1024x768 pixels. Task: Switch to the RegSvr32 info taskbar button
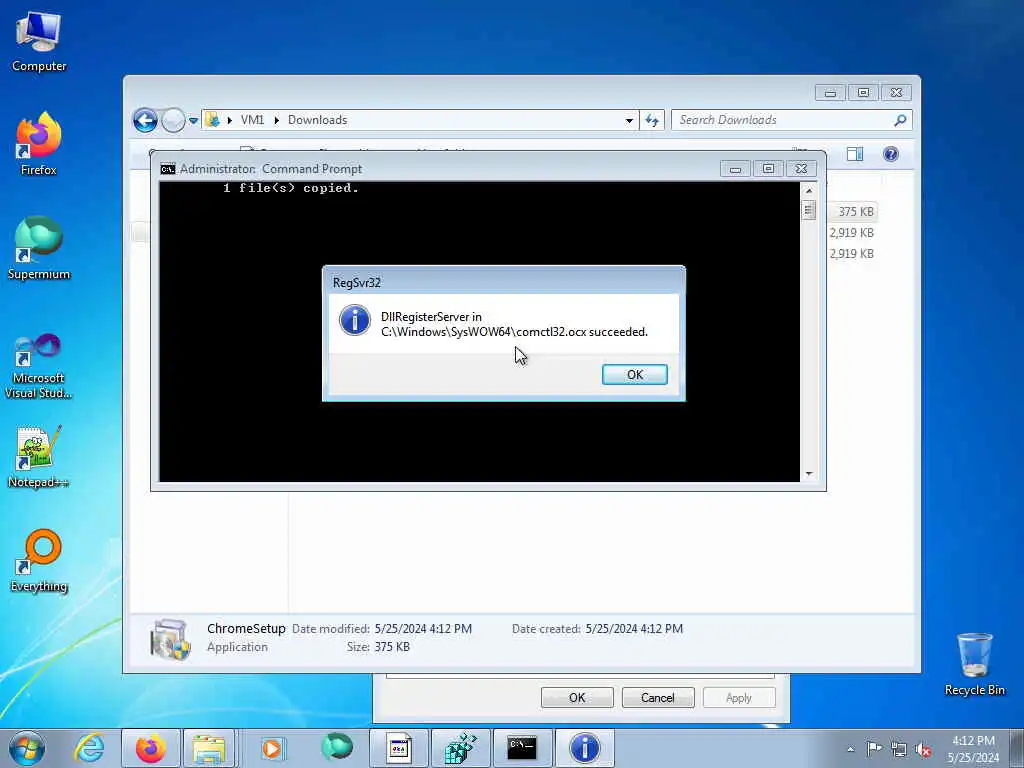click(x=584, y=748)
